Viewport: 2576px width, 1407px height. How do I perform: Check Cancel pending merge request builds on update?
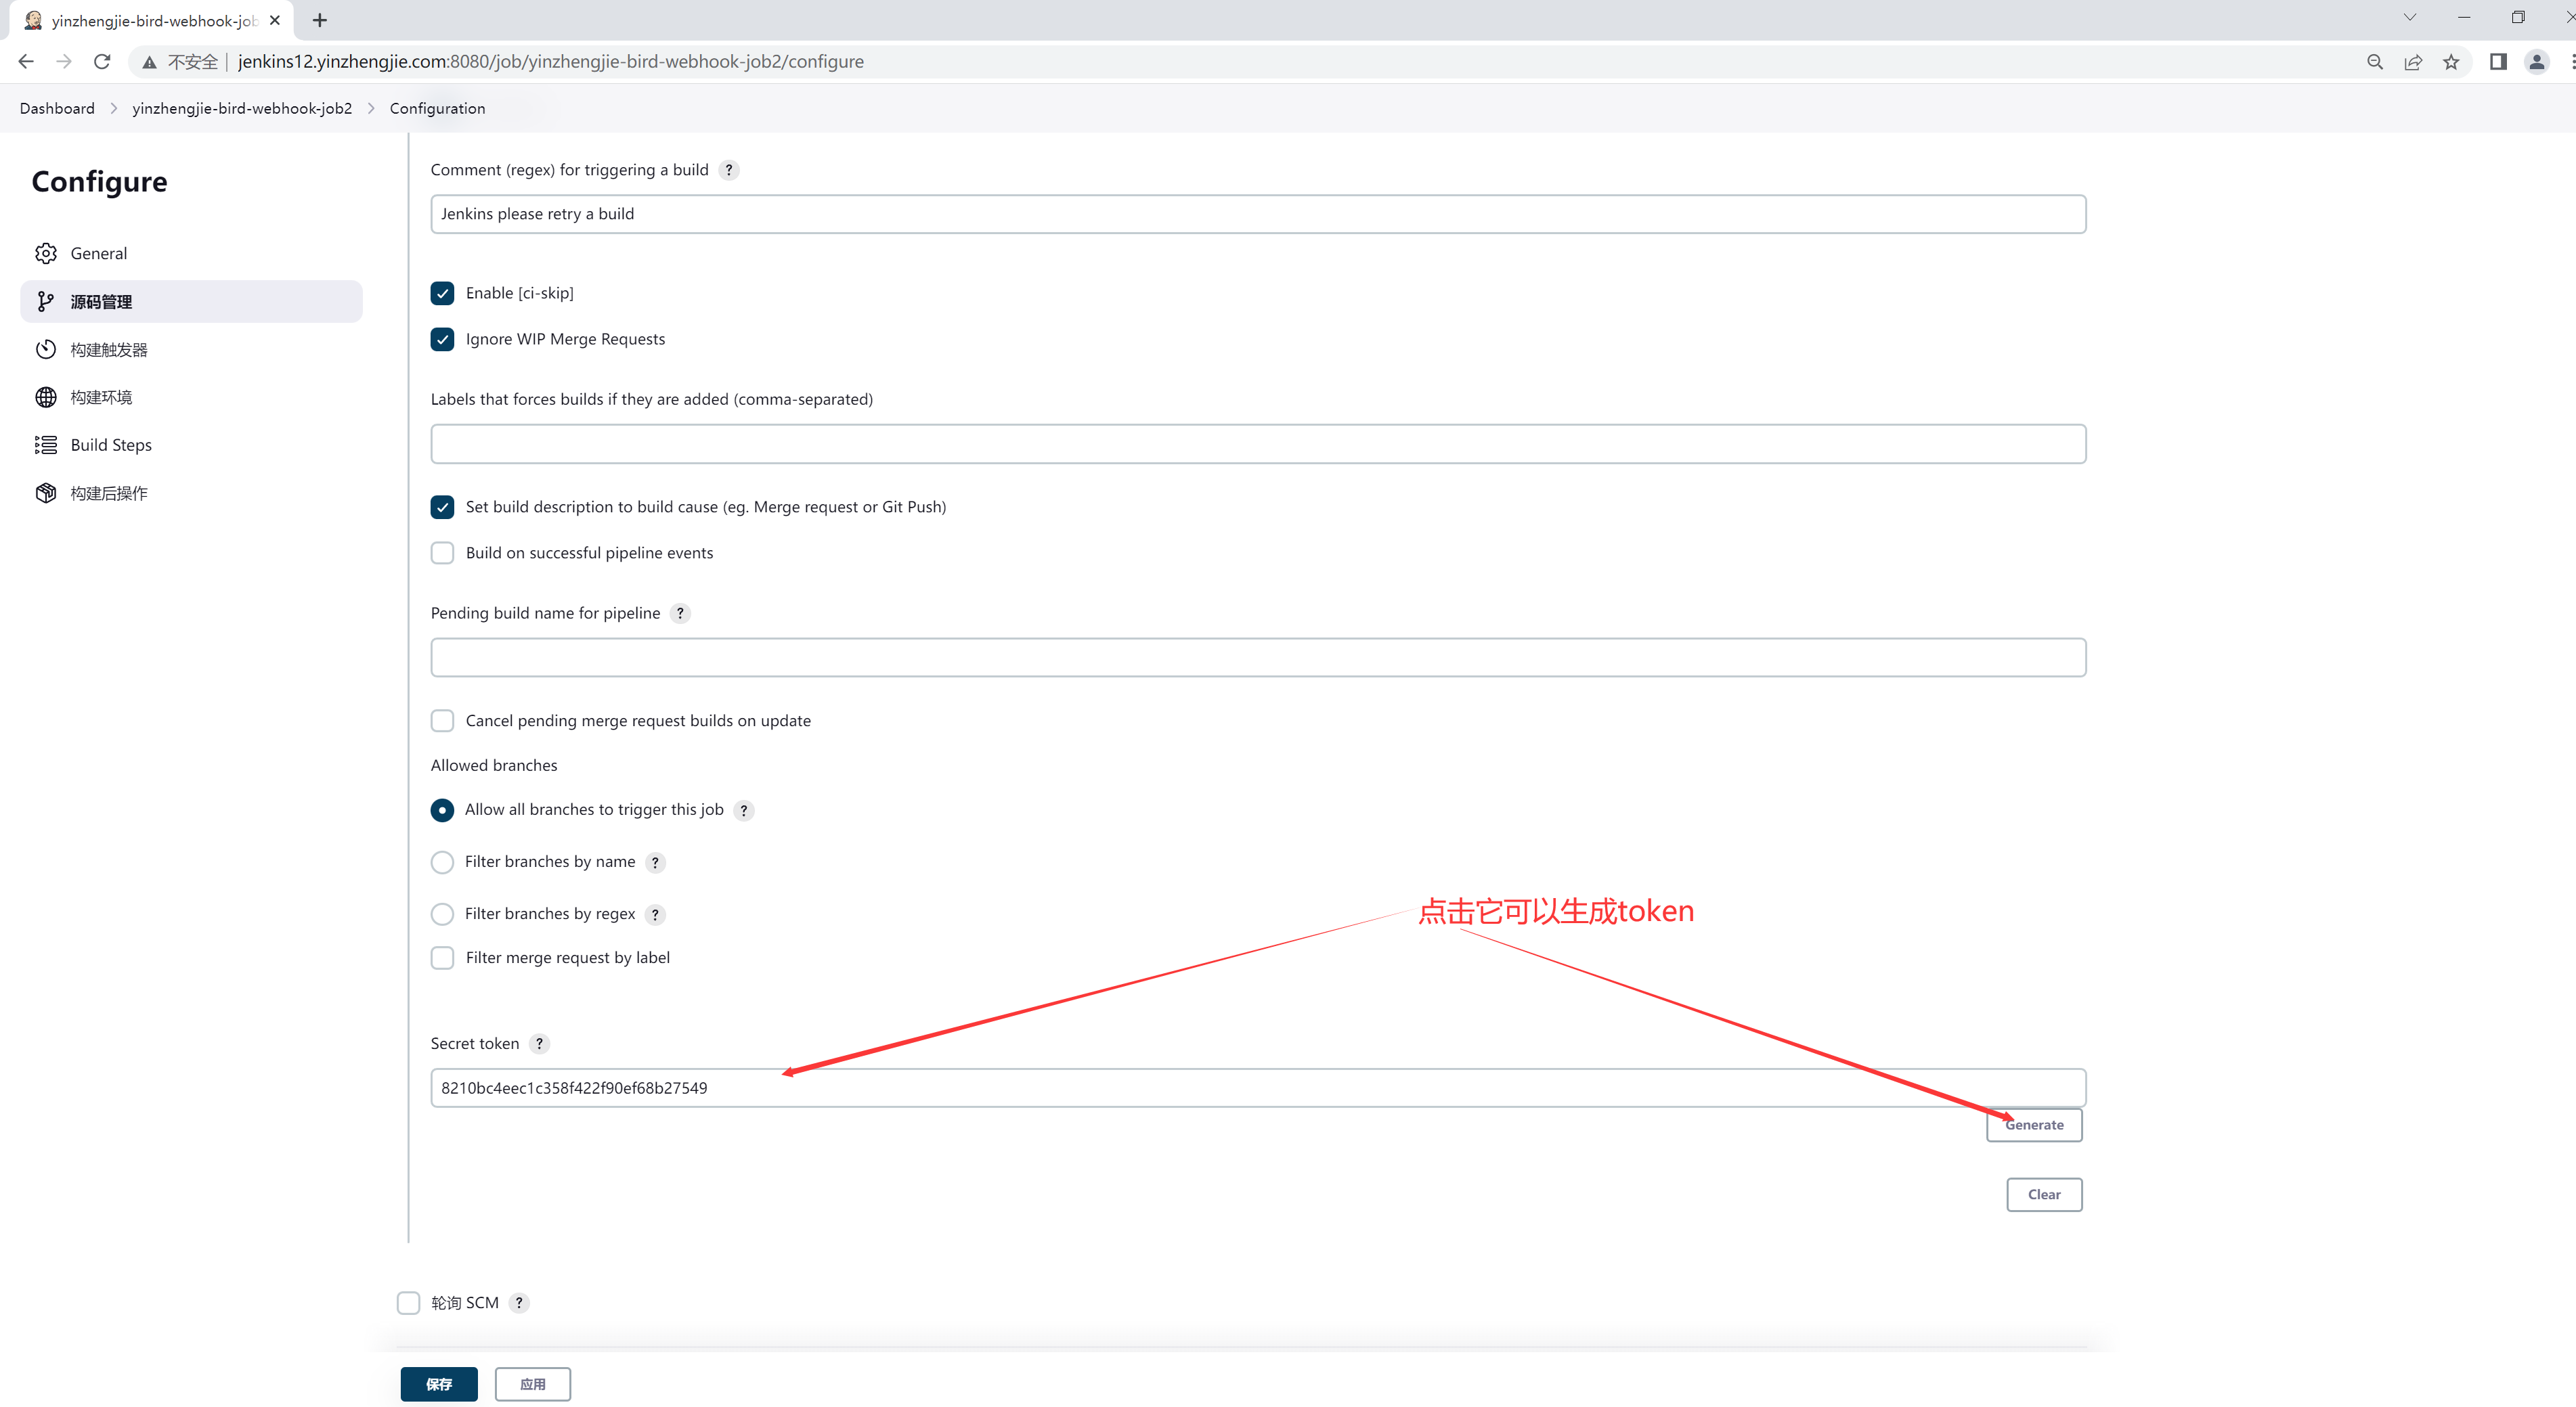(x=442, y=721)
